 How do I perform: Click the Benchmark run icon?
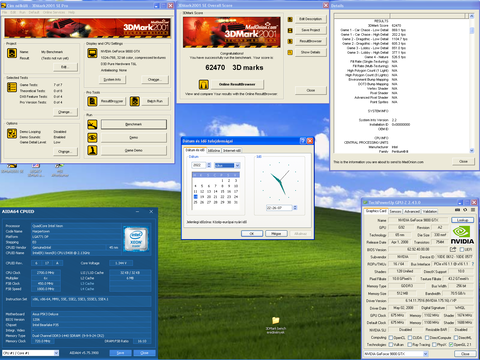coord(92,124)
